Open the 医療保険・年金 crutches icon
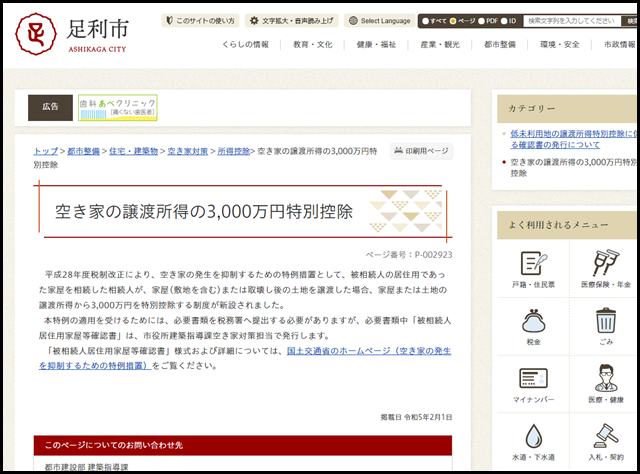 pyautogui.click(x=606, y=263)
